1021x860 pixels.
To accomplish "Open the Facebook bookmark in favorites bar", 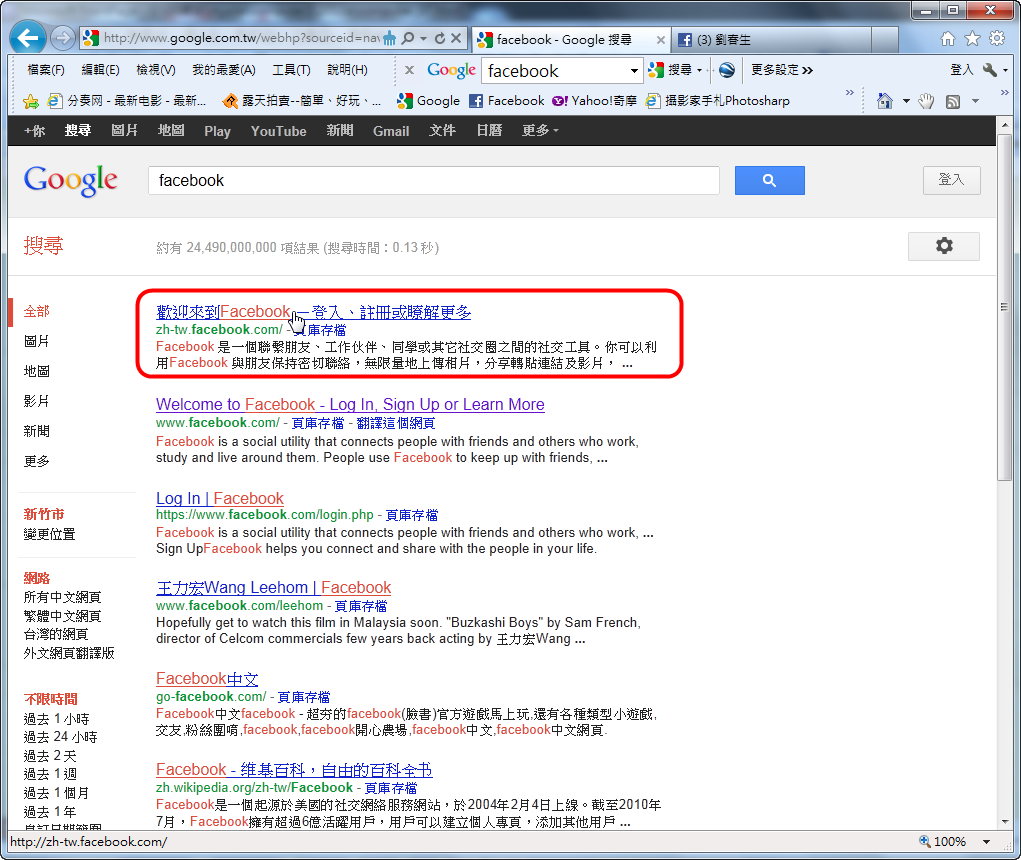I will [x=507, y=101].
